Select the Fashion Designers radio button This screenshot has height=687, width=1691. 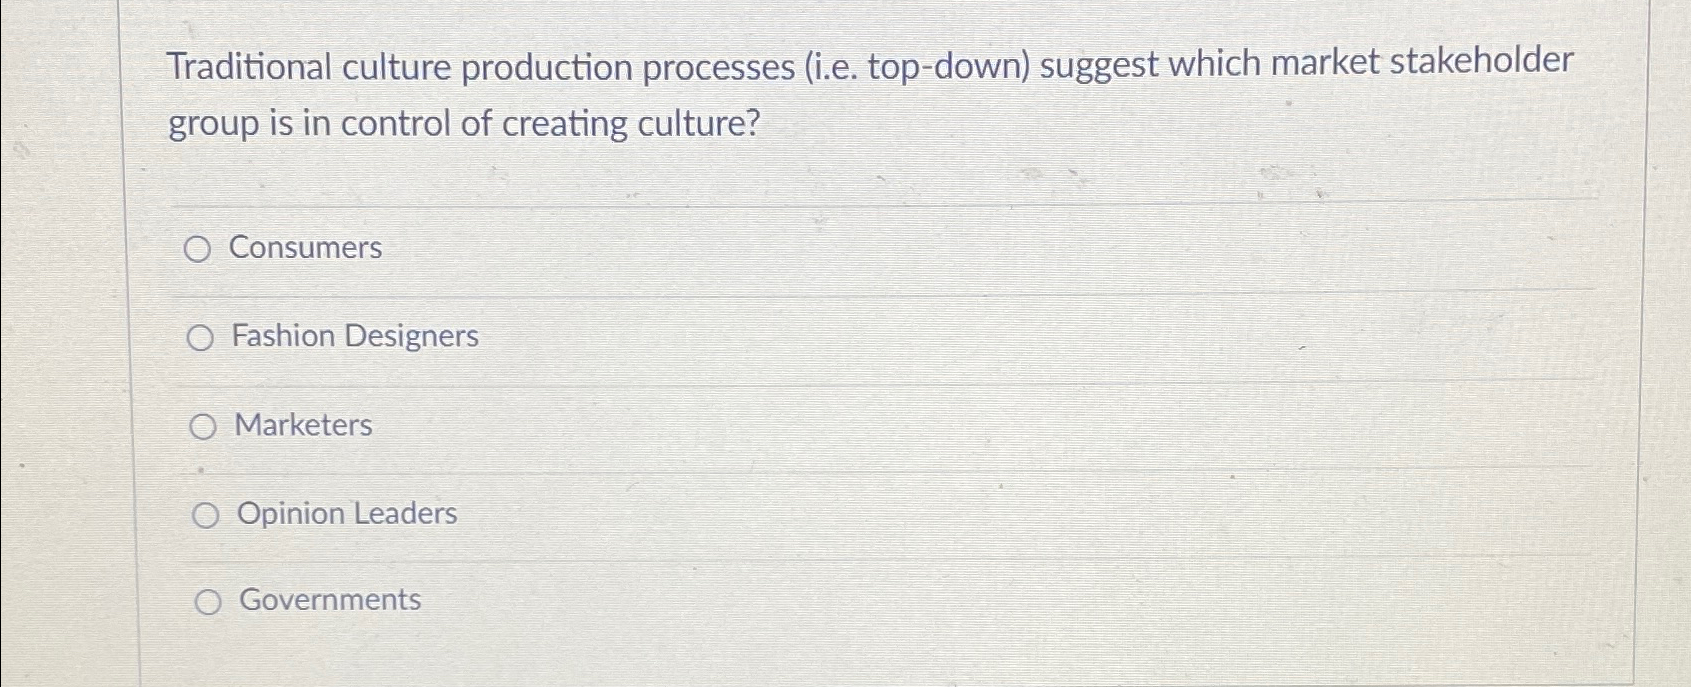[202, 337]
